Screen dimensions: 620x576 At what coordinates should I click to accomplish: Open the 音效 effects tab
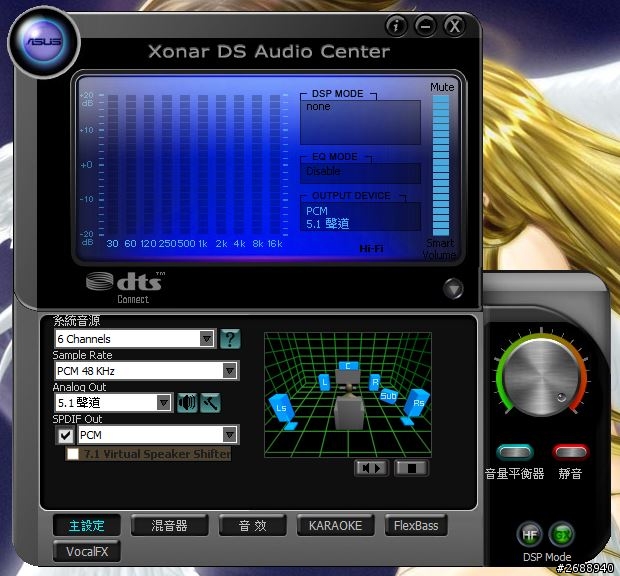pyautogui.click(x=253, y=526)
